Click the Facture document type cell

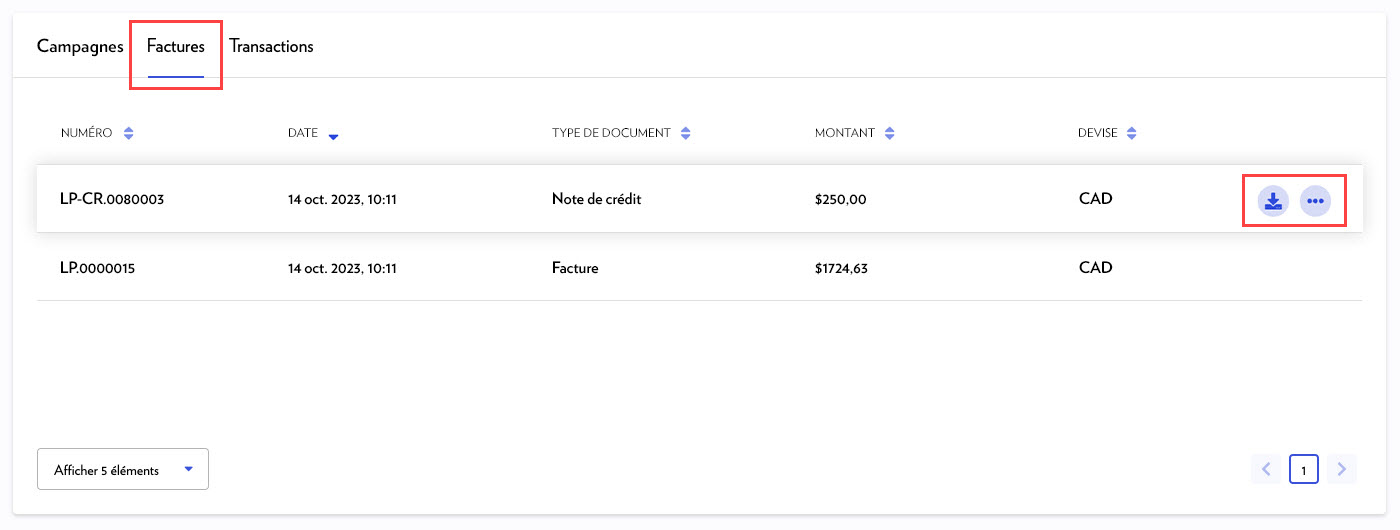pos(575,268)
